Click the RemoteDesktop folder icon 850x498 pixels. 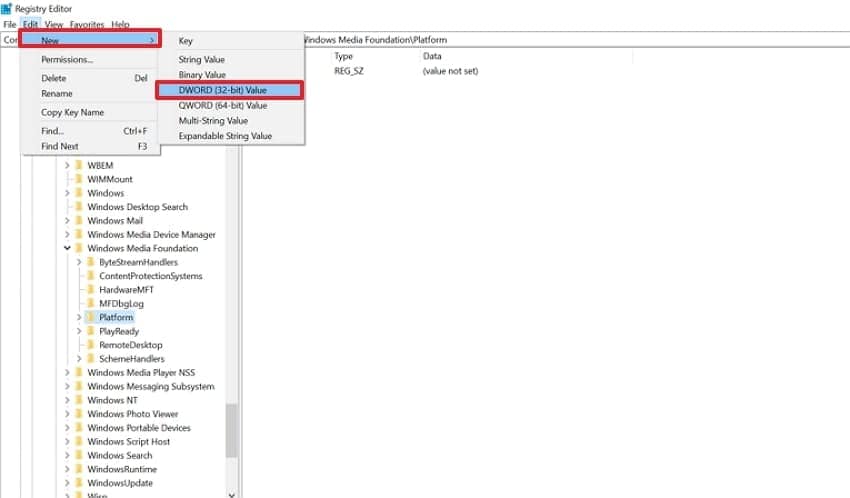(91, 345)
